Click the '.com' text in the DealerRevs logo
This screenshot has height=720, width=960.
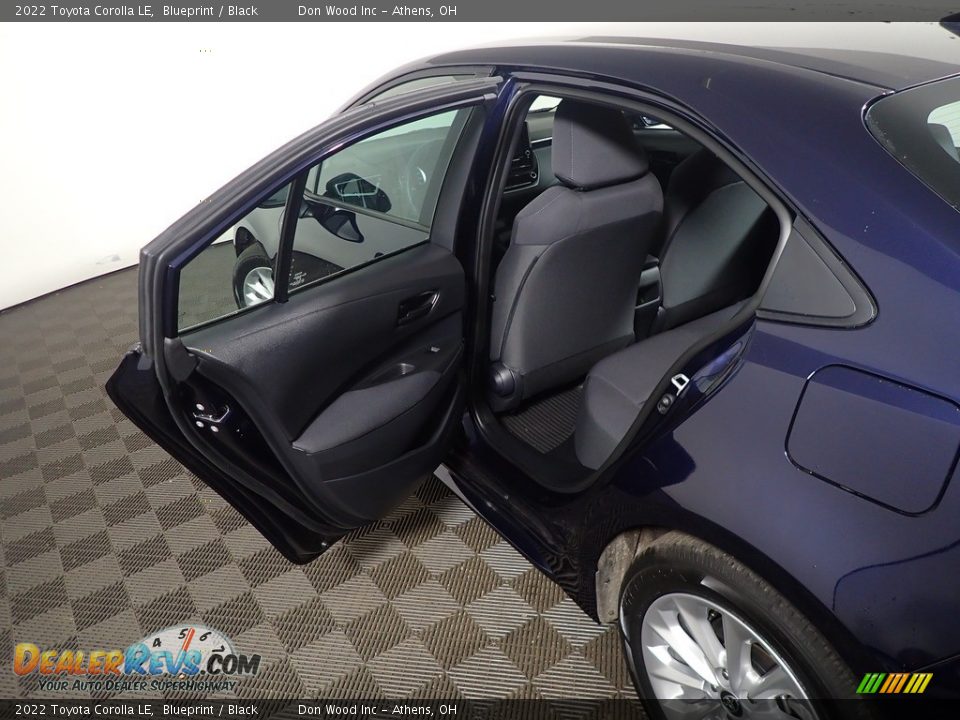coord(231,662)
